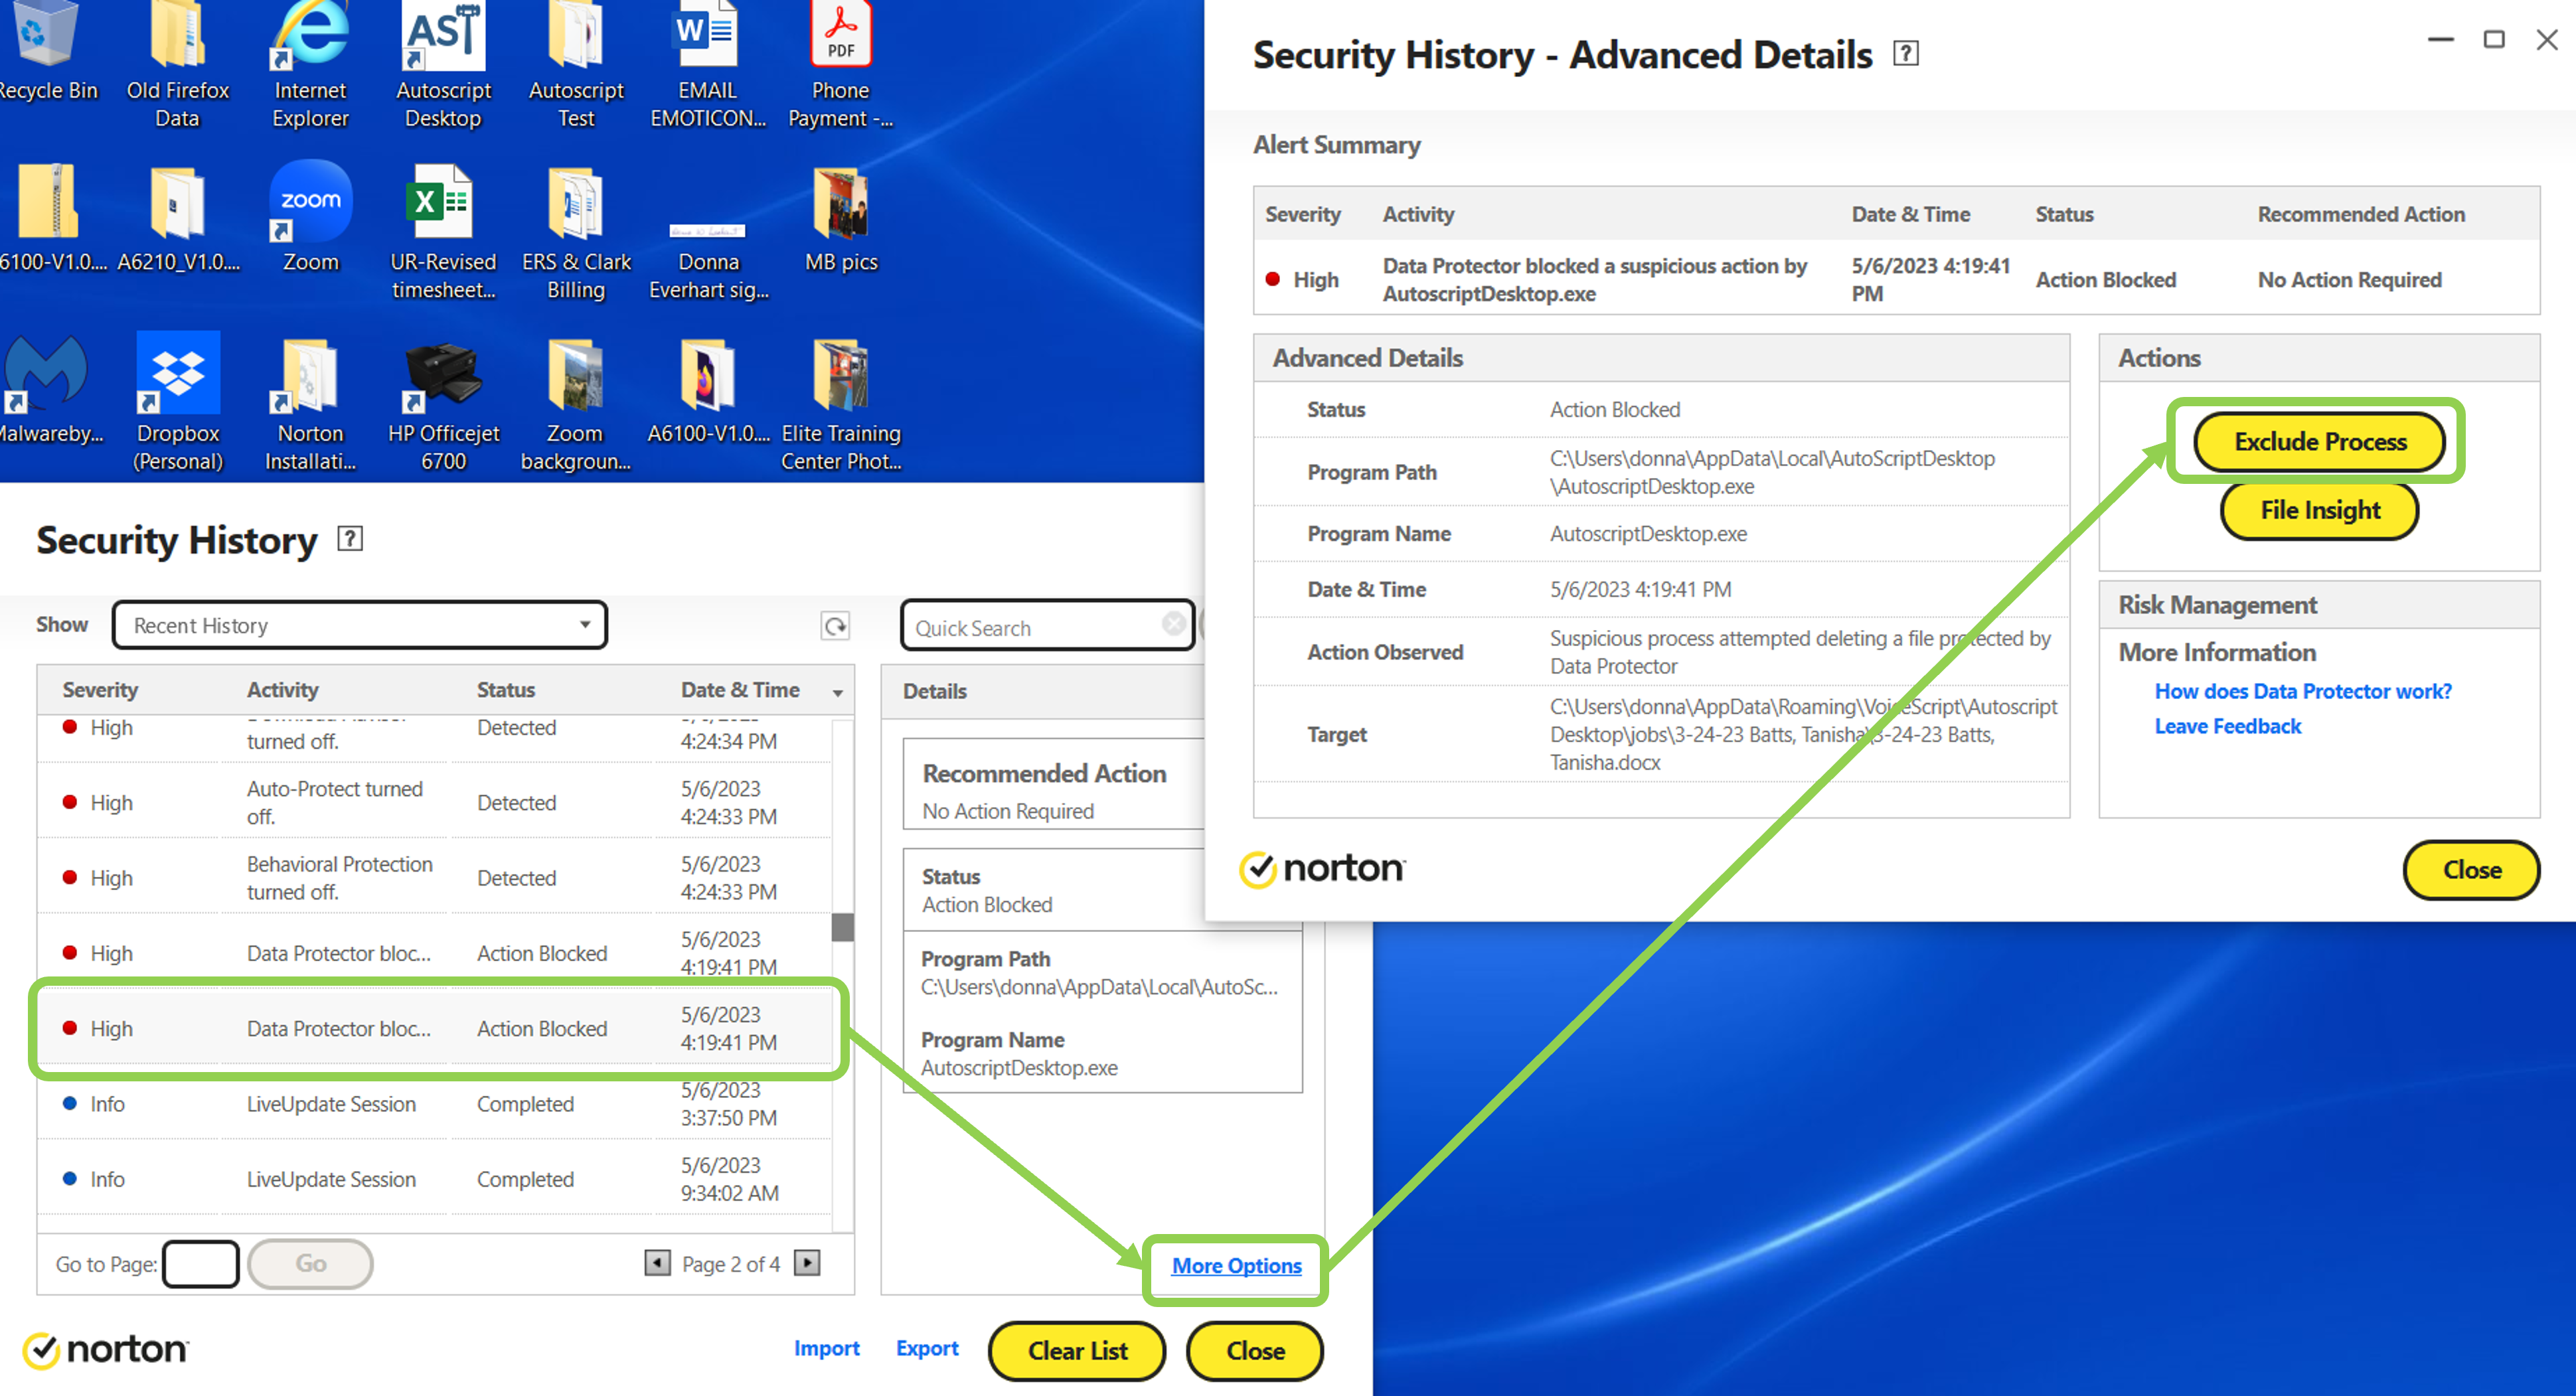
Task: Select the LiveUpdate Session 9:34:02 AM row
Action: coord(435,1179)
